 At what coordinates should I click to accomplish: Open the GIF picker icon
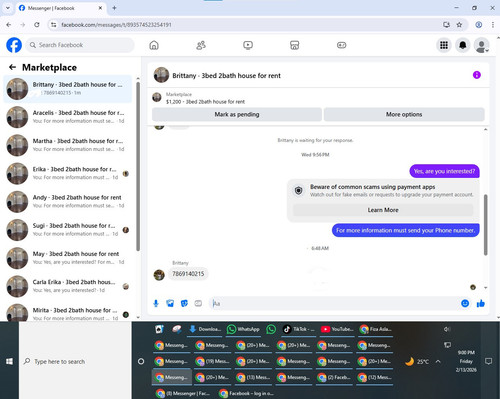(198, 303)
